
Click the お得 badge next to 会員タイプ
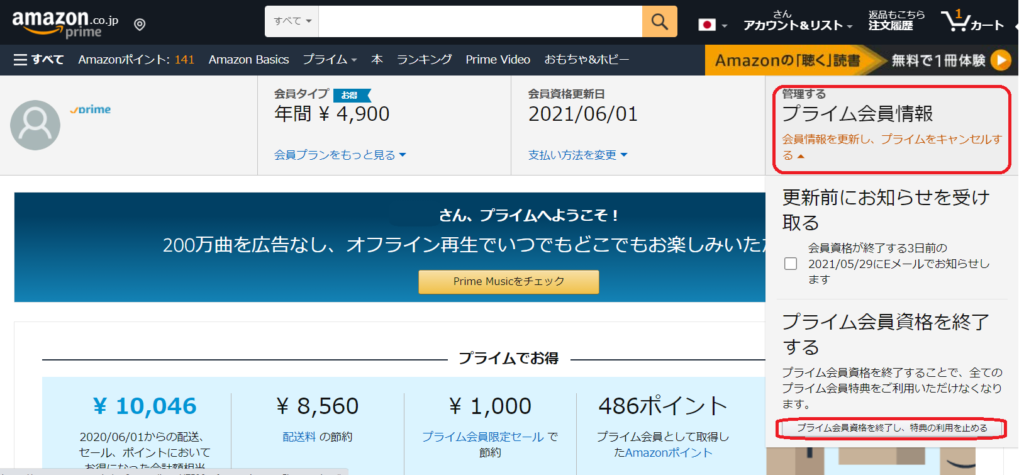[x=351, y=95]
